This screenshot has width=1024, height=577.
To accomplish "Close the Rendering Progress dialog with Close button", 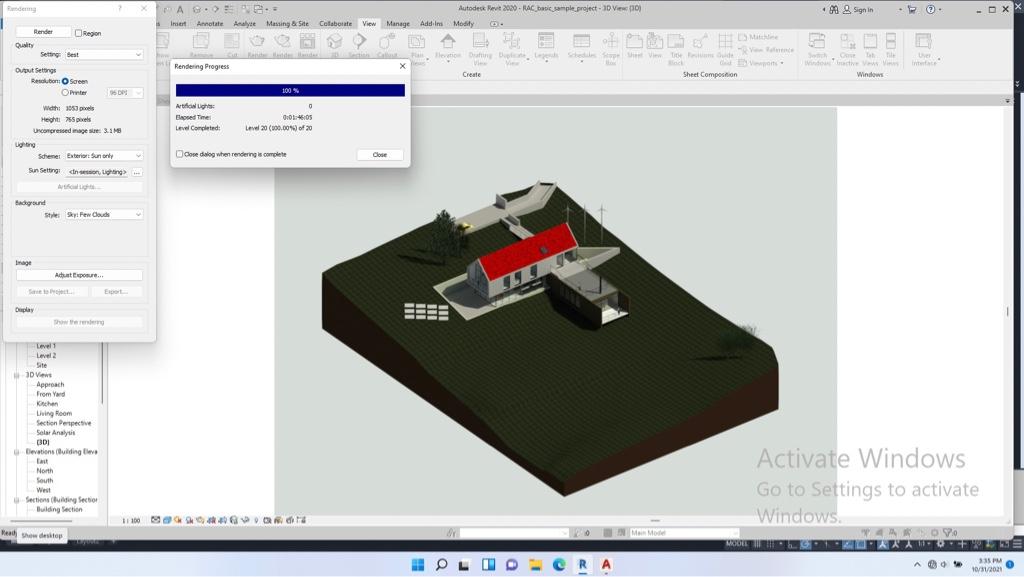I will 379,155.
